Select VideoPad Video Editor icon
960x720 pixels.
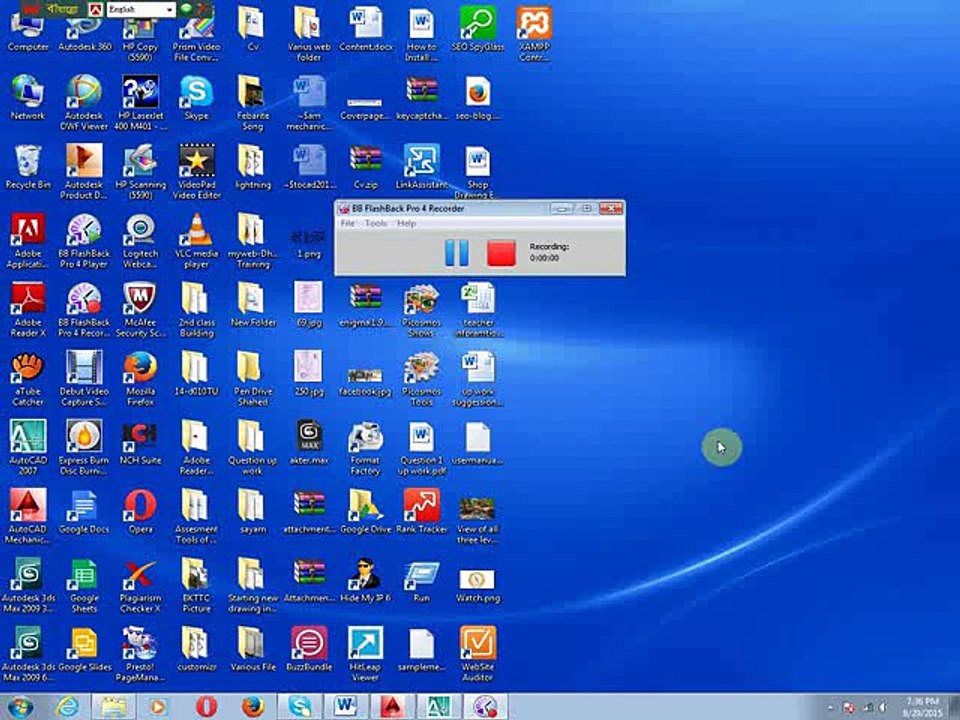(x=197, y=172)
